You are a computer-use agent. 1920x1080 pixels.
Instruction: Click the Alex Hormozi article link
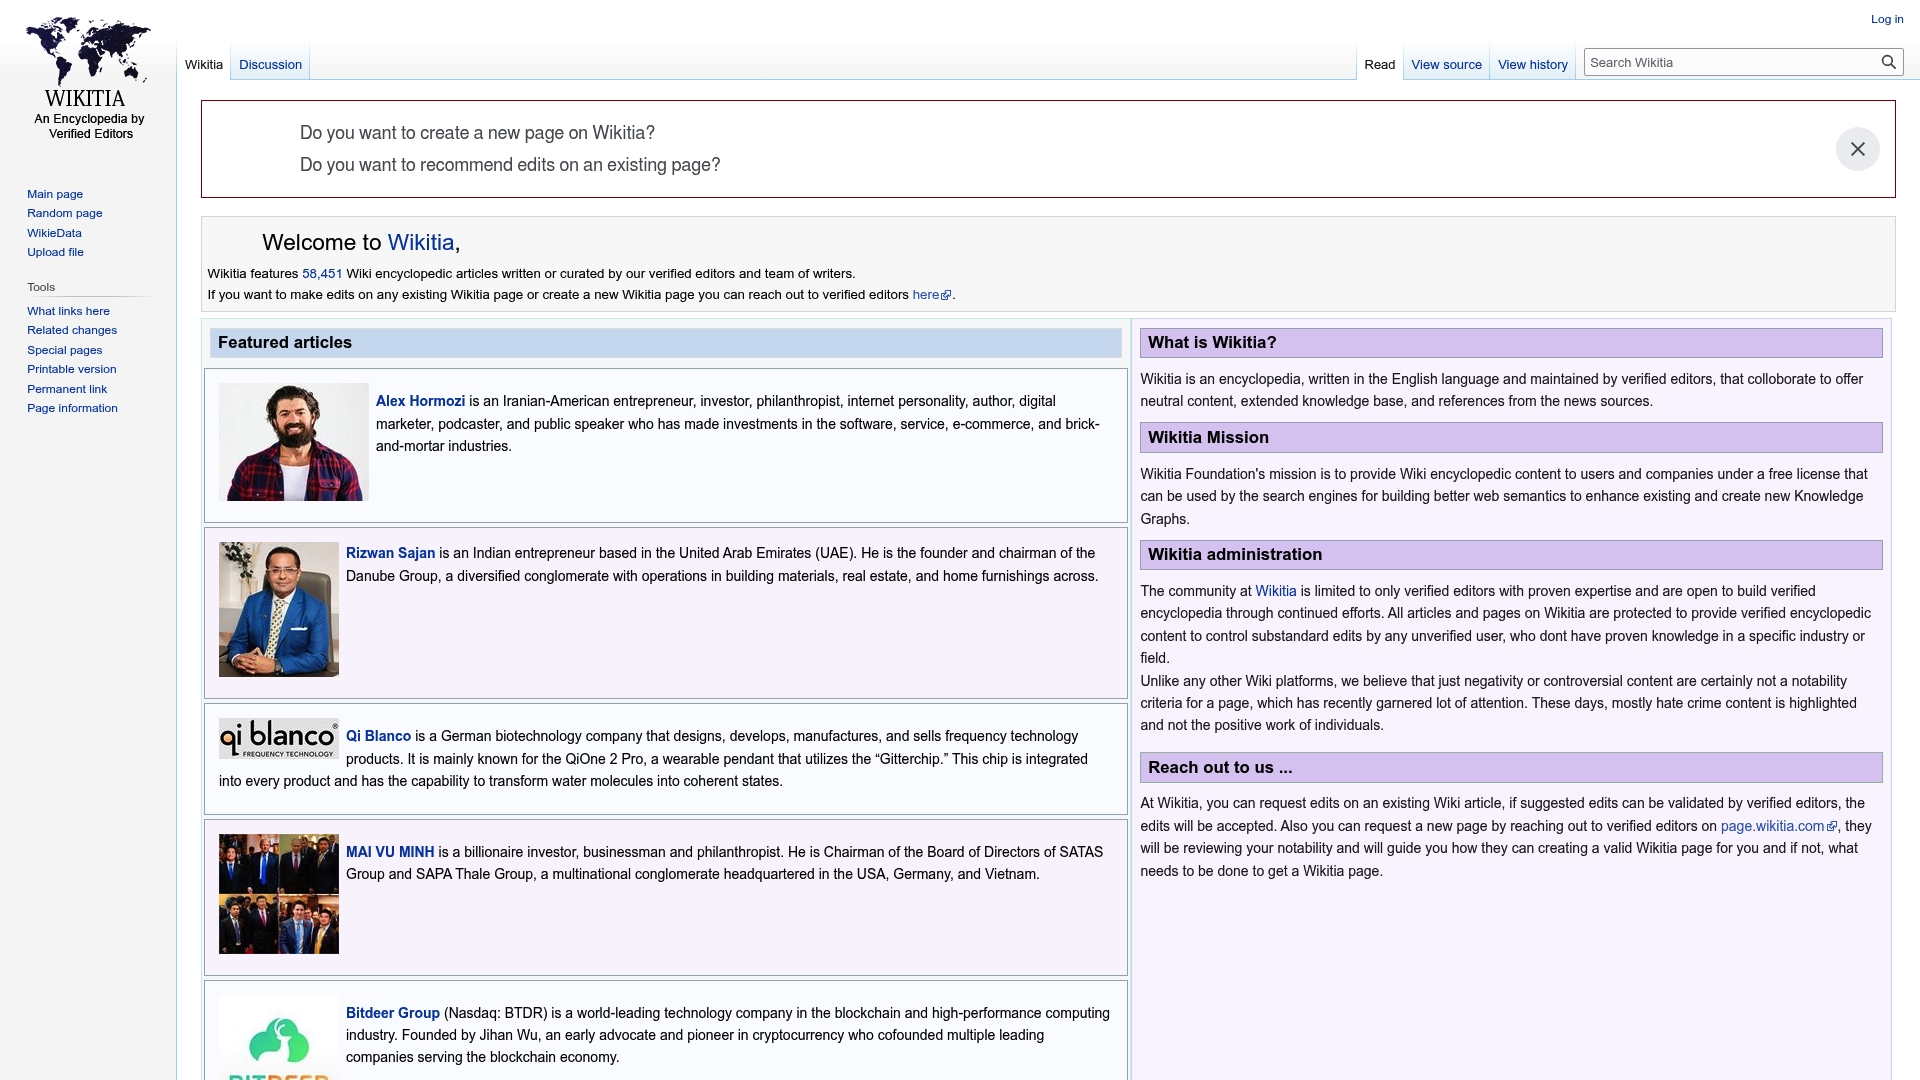[420, 400]
